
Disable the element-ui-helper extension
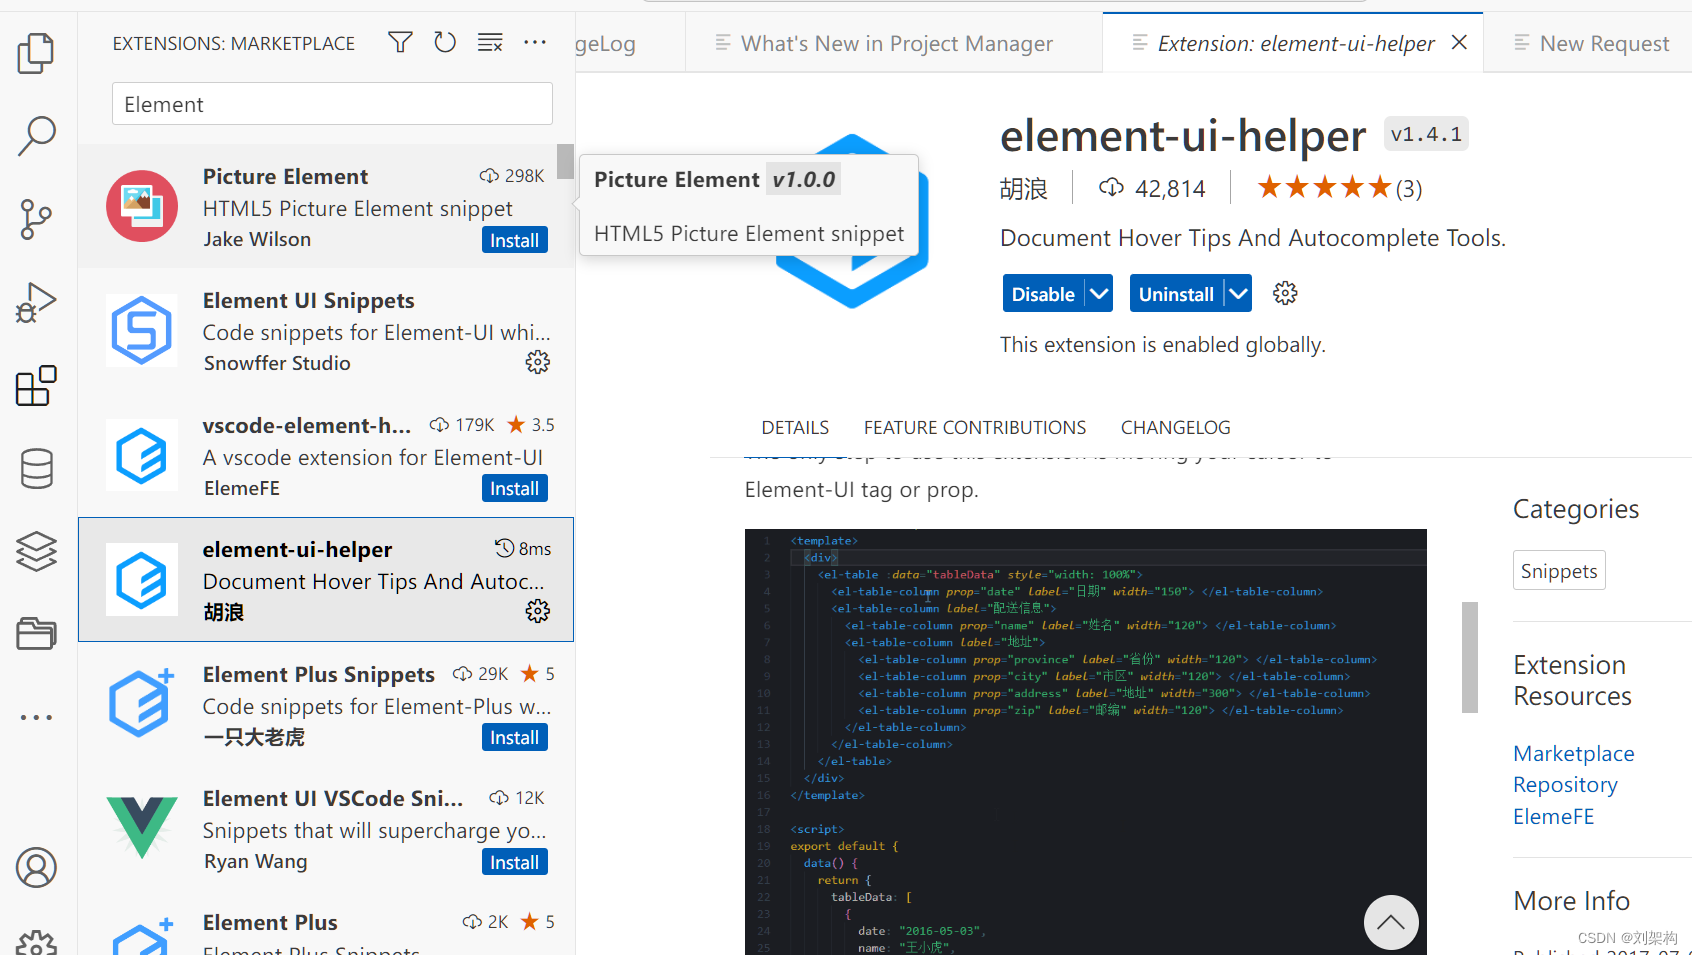(x=1043, y=293)
